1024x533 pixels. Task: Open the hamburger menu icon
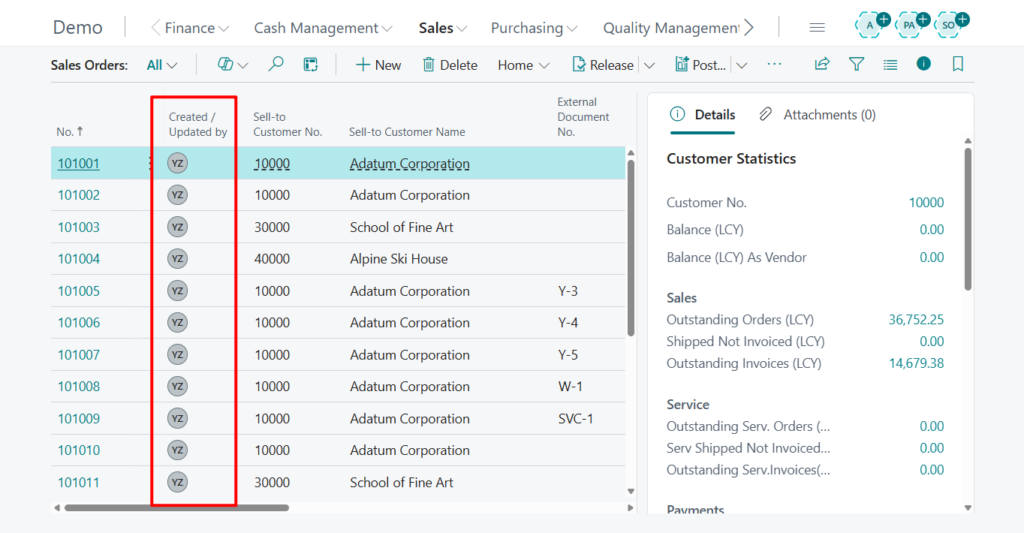click(x=817, y=28)
